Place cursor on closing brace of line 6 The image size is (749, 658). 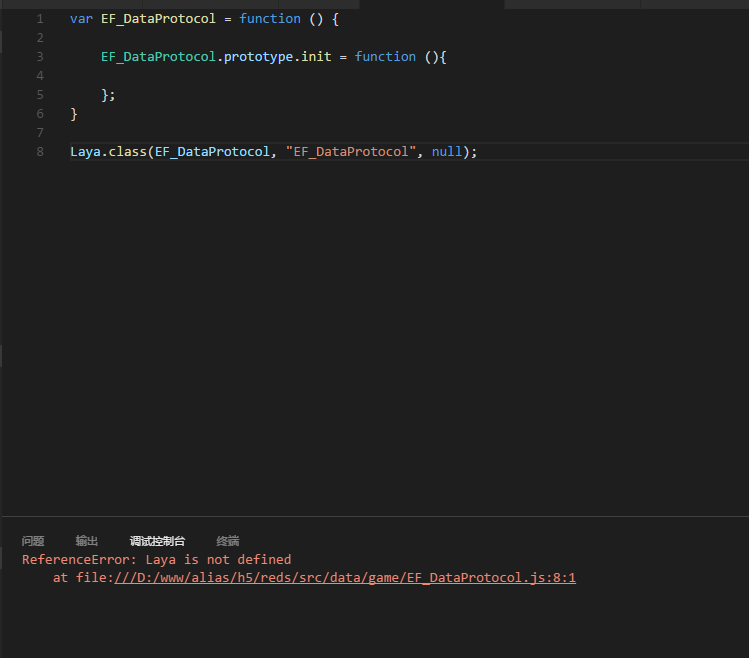pyautogui.click(x=74, y=114)
